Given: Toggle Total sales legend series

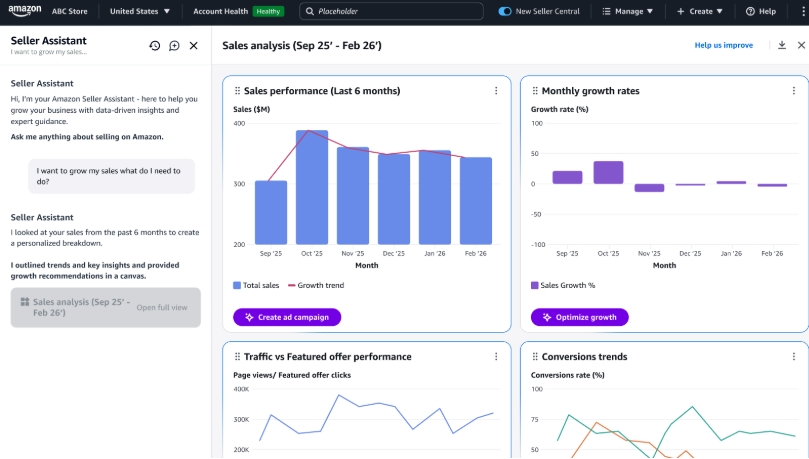Looking at the screenshot, I should coord(256,285).
